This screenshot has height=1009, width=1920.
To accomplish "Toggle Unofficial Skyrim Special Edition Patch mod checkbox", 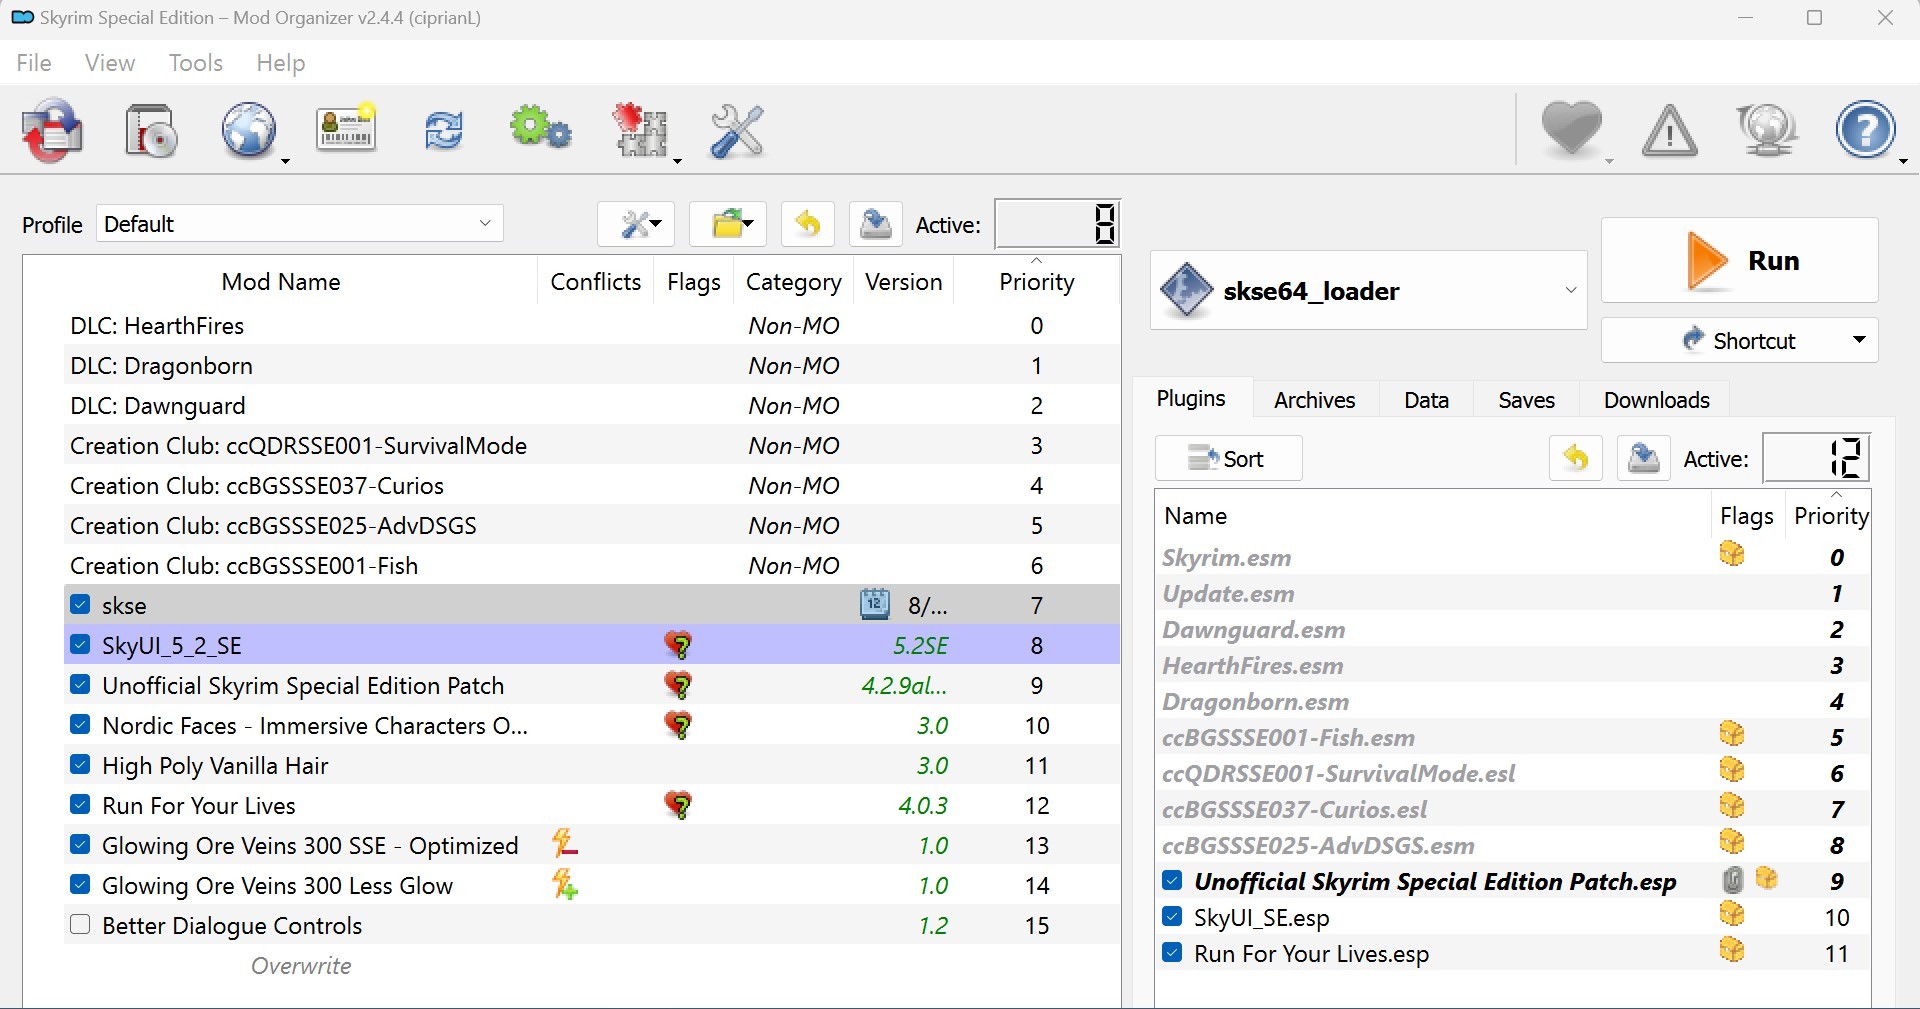I will pos(81,684).
